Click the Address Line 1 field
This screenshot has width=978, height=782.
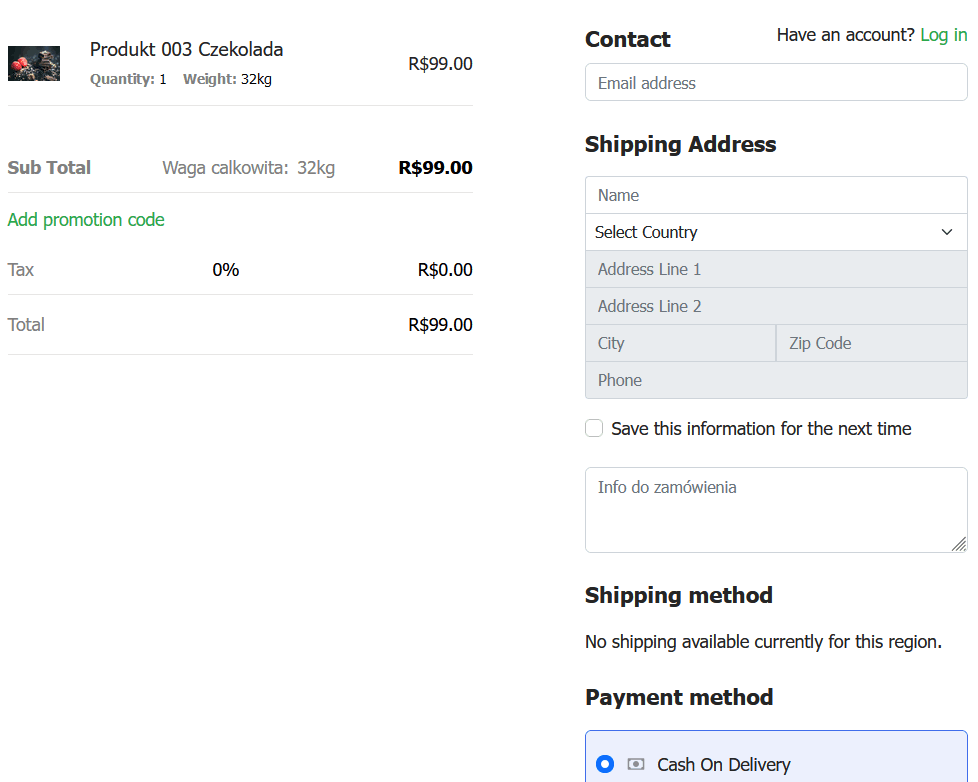pyautogui.click(x=776, y=269)
